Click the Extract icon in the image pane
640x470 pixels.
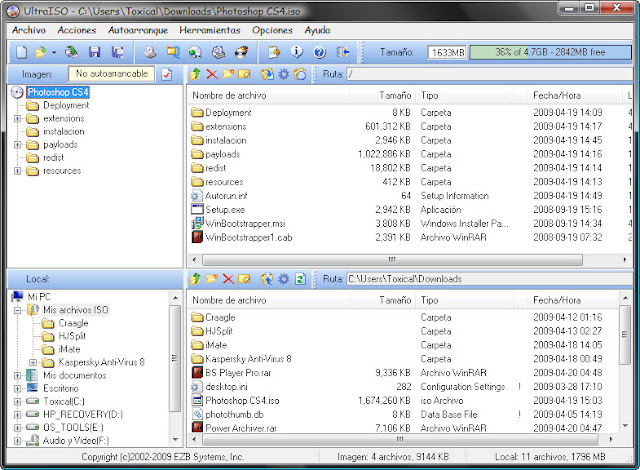pyautogui.click(x=267, y=74)
